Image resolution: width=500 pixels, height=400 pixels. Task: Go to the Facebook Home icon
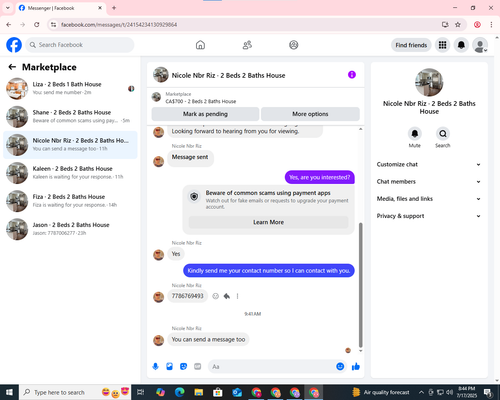200,45
